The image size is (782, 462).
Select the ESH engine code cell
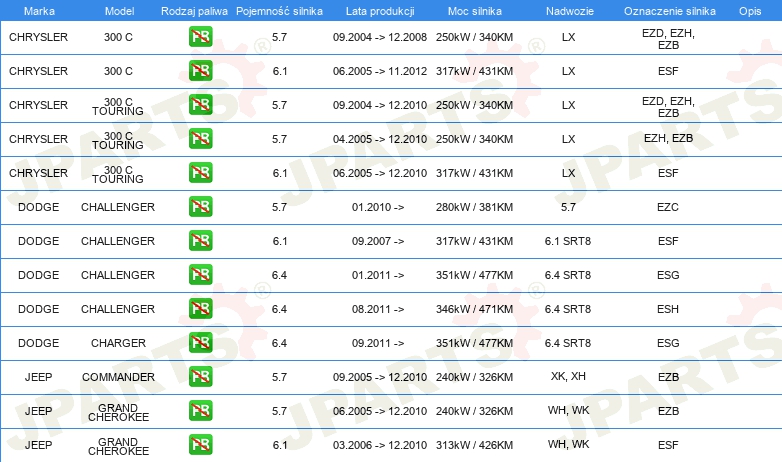(x=668, y=309)
